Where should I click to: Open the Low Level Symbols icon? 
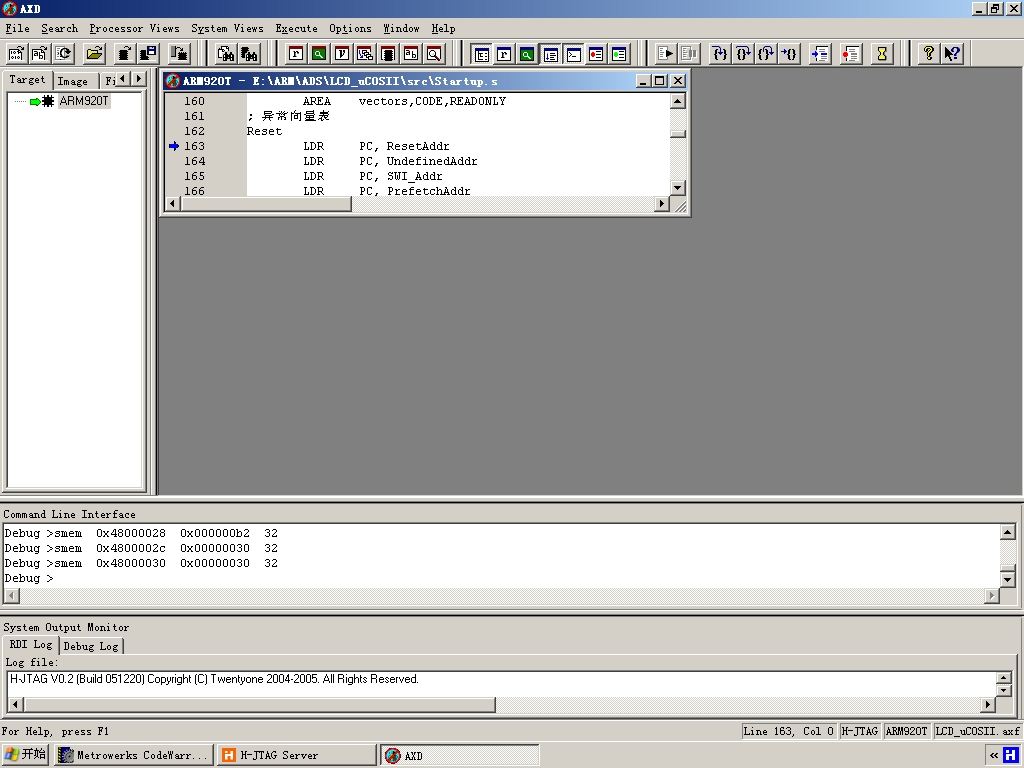(x=411, y=54)
